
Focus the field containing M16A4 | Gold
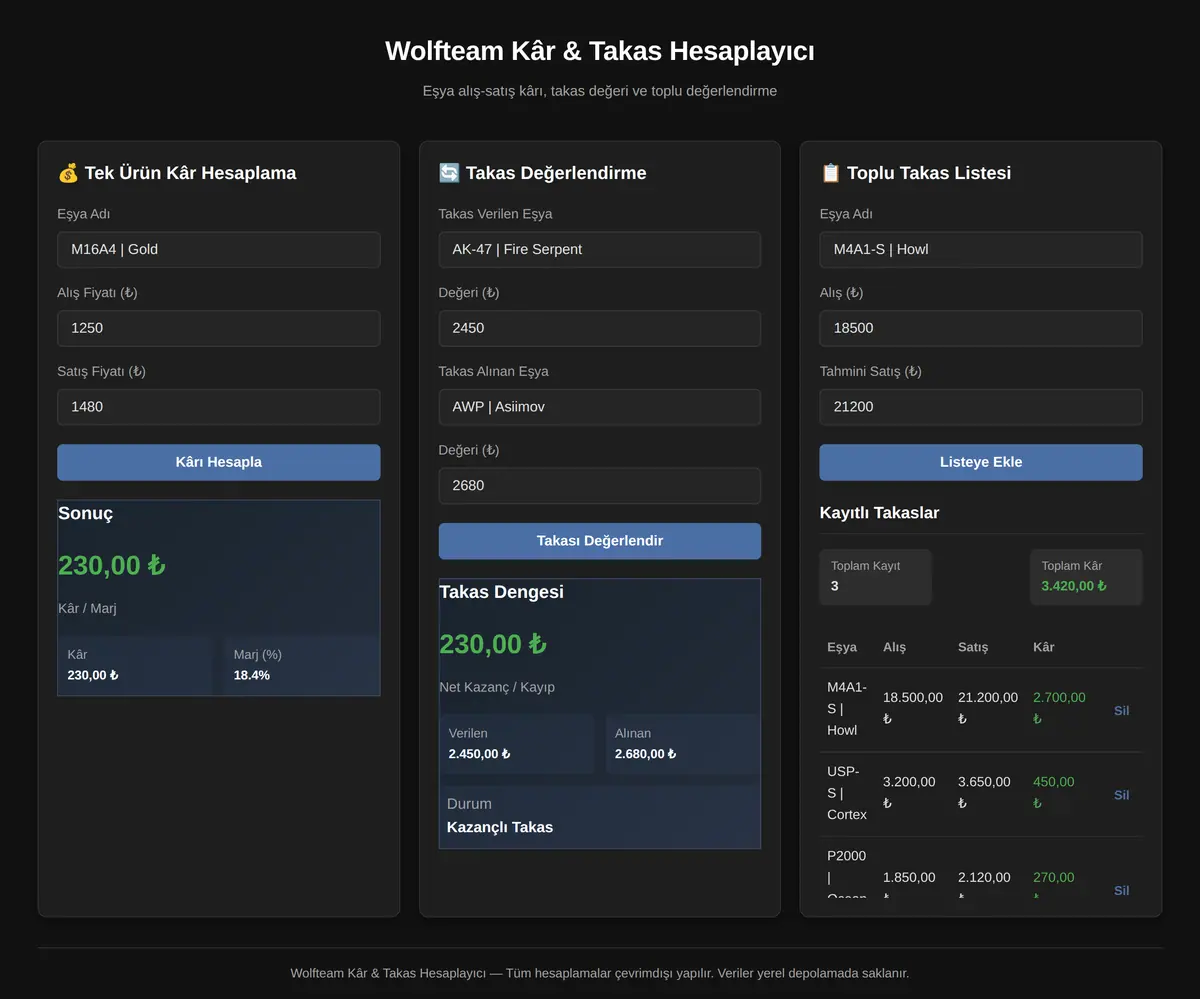click(219, 250)
